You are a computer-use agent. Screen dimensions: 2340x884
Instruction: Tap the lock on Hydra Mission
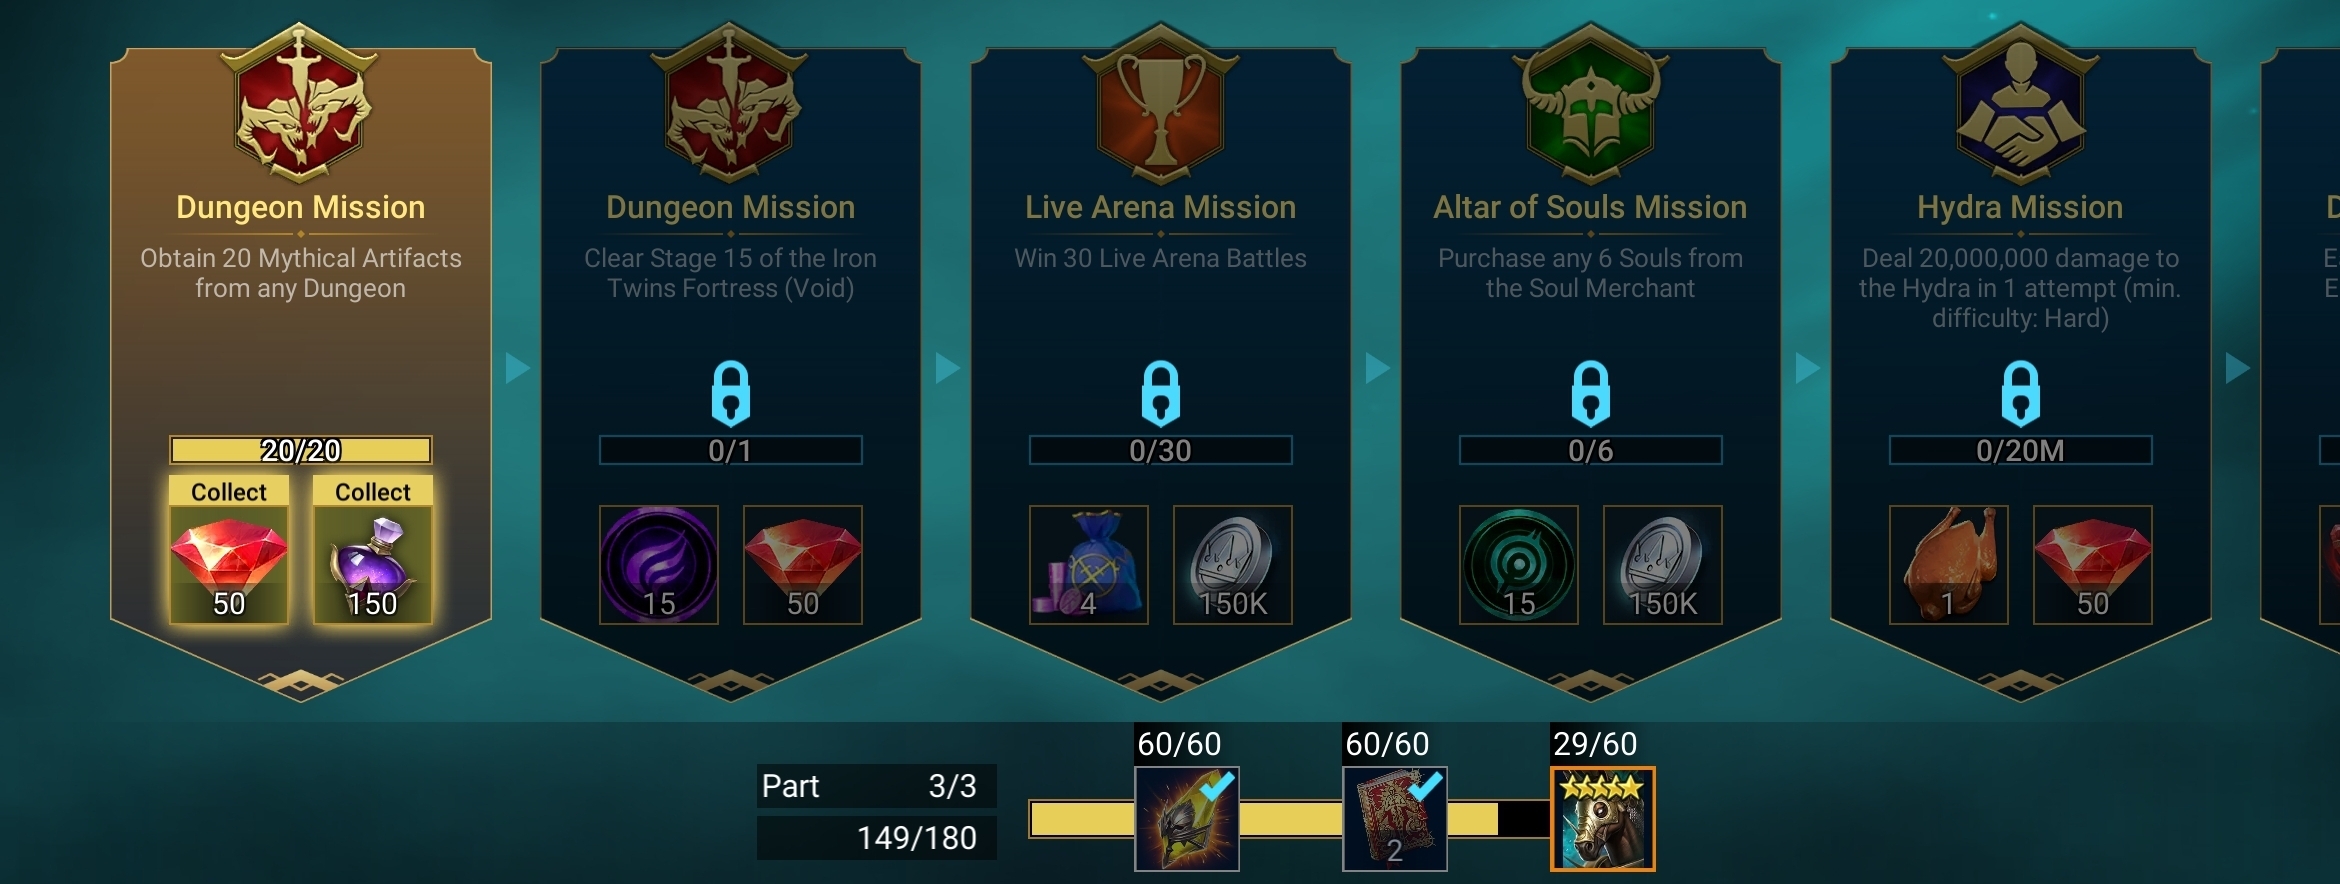click(x=2021, y=393)
